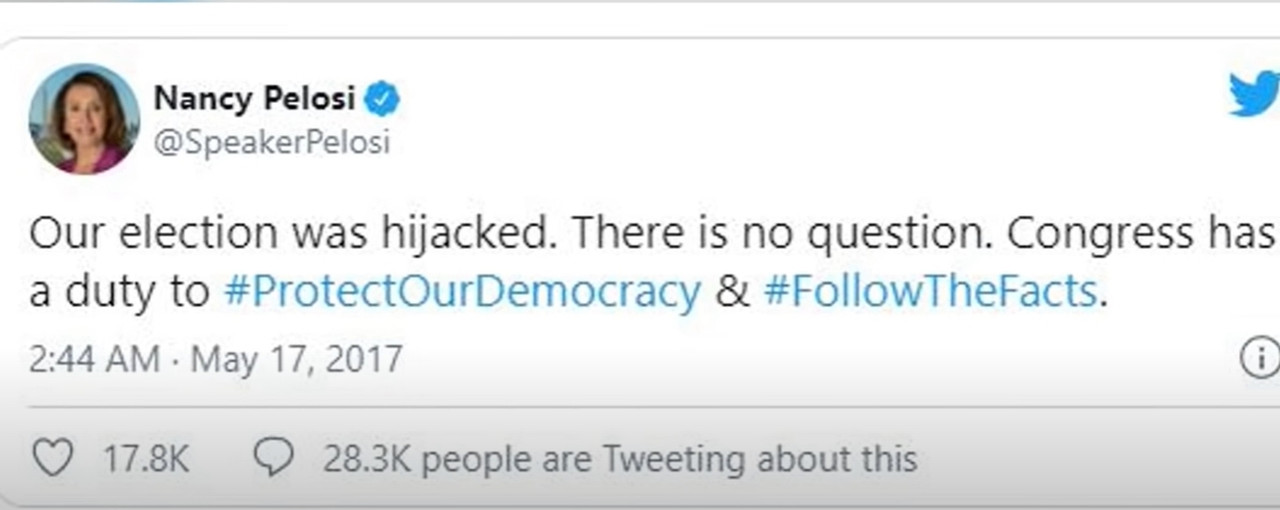The height and width of the screenshot is (510, 1280).
Task: Click the words "a duty to"
Action: [x=119, y=292]
